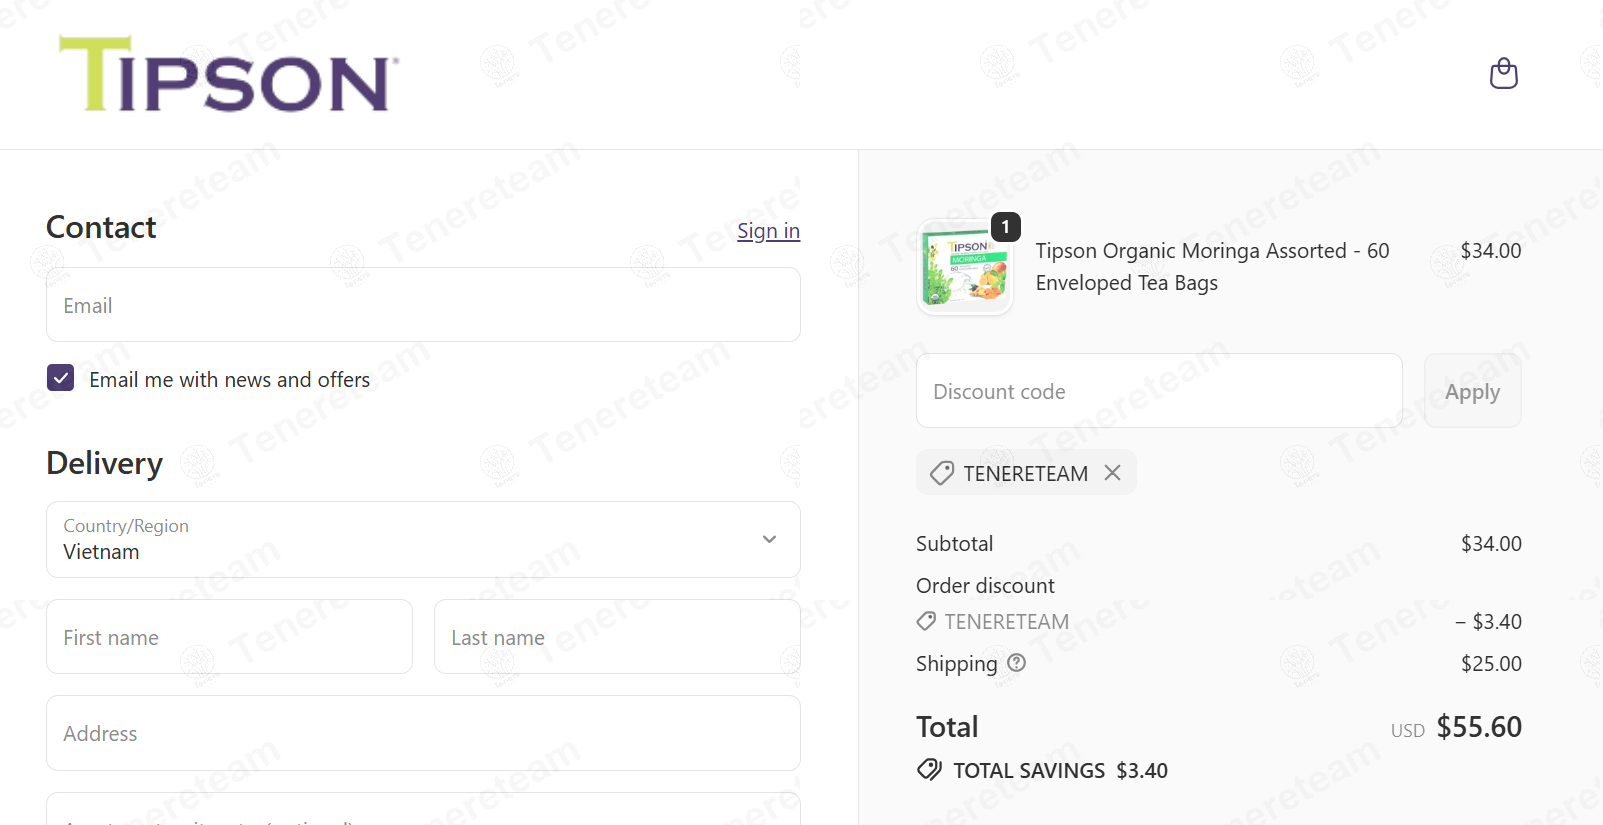Screen dimensions: 1603x825
Task: Click the Delivery heading
Action: [104, 463]
